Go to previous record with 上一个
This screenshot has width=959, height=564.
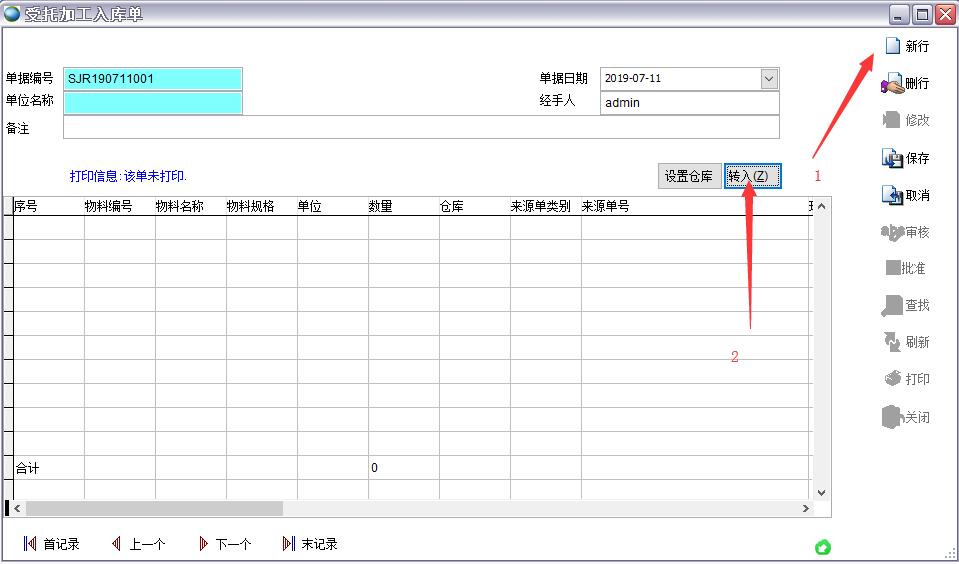pyautogui.click(x=138, y=544)
